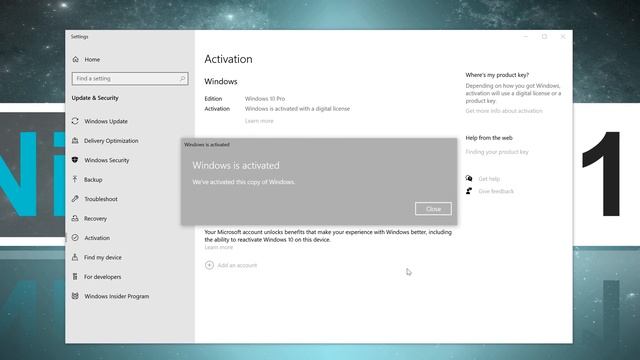Click the Delivery Optimization icon
640x360 pixels.
[75, 140]
